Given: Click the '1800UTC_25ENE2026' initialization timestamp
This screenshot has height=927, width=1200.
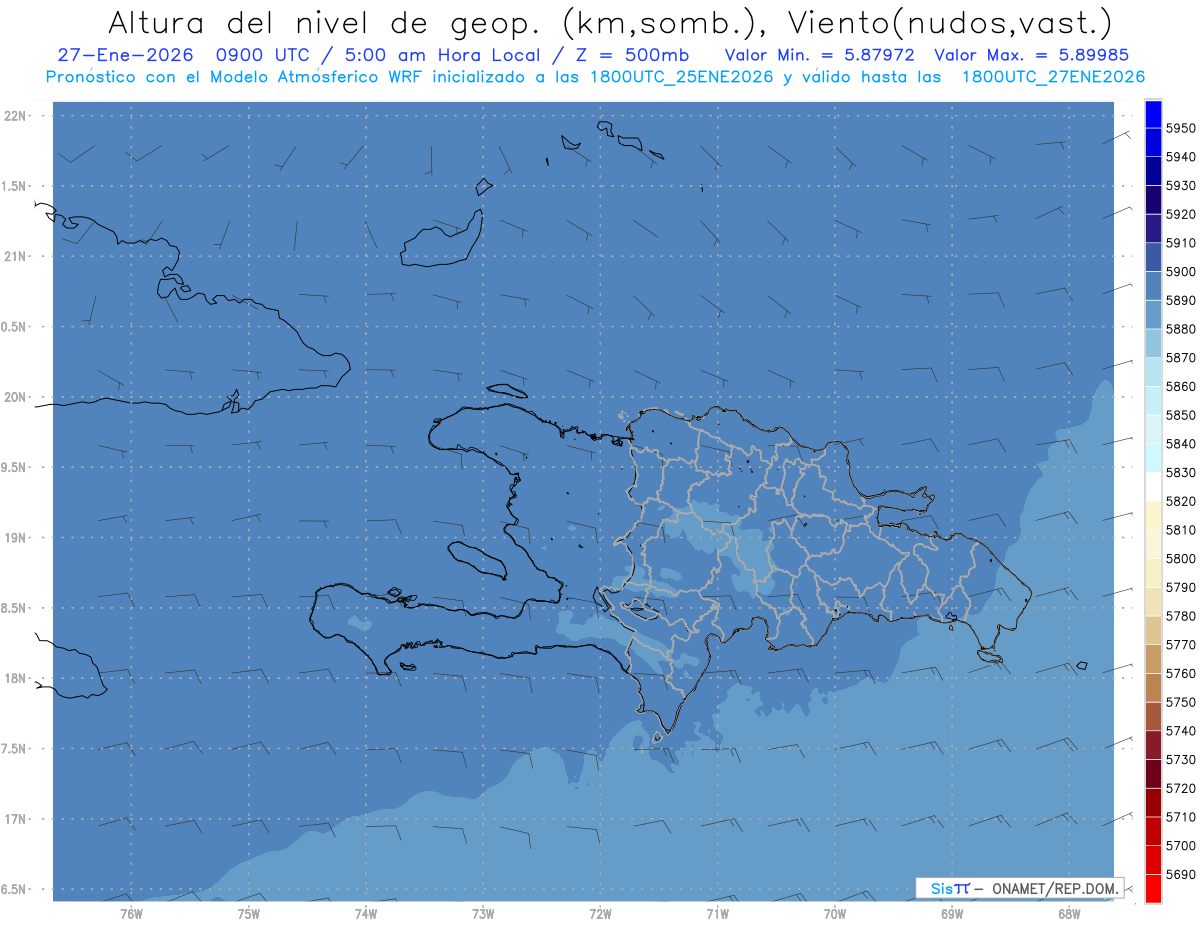Looking at the screenshot, I should point(682,77).
